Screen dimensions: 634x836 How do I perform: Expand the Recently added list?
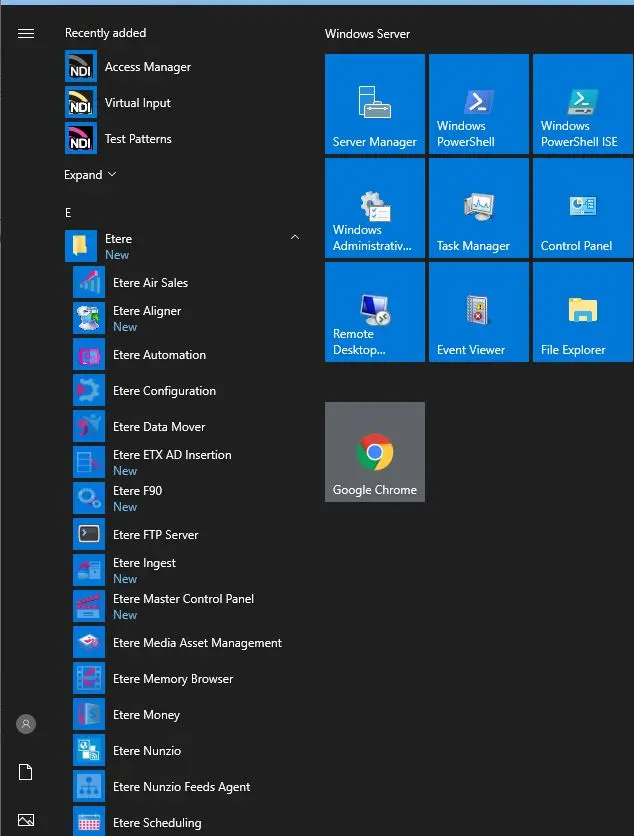click(x=90, y=175)
